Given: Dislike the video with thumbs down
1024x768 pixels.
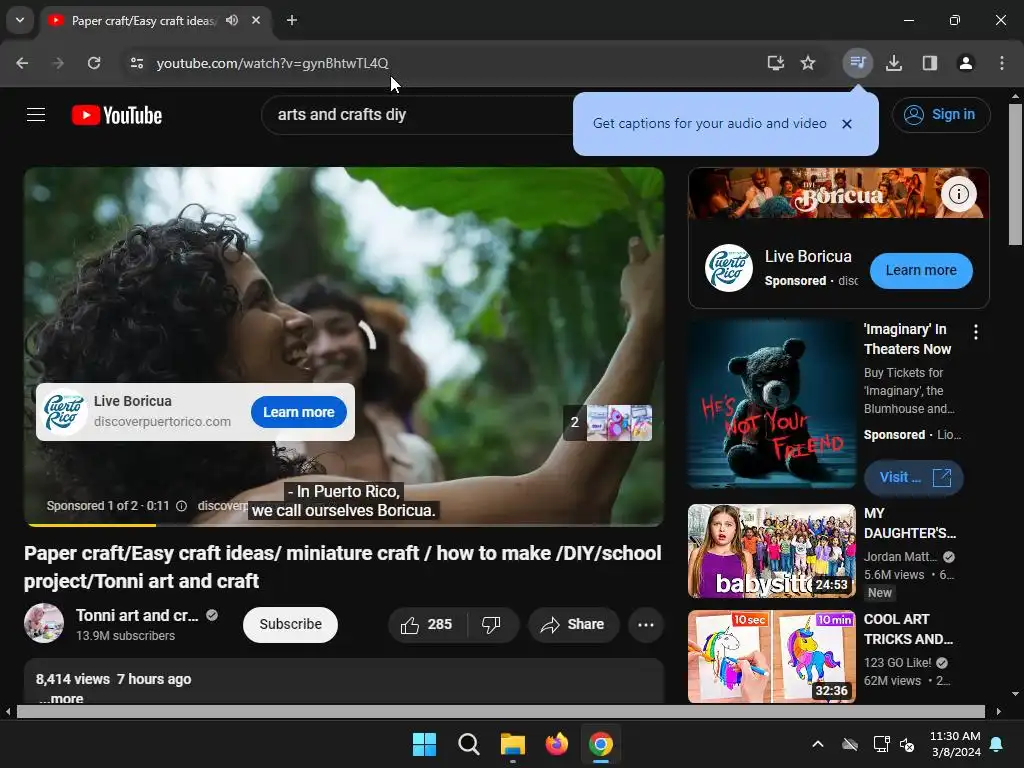Looking at the screenshot, I should point(492,625).
